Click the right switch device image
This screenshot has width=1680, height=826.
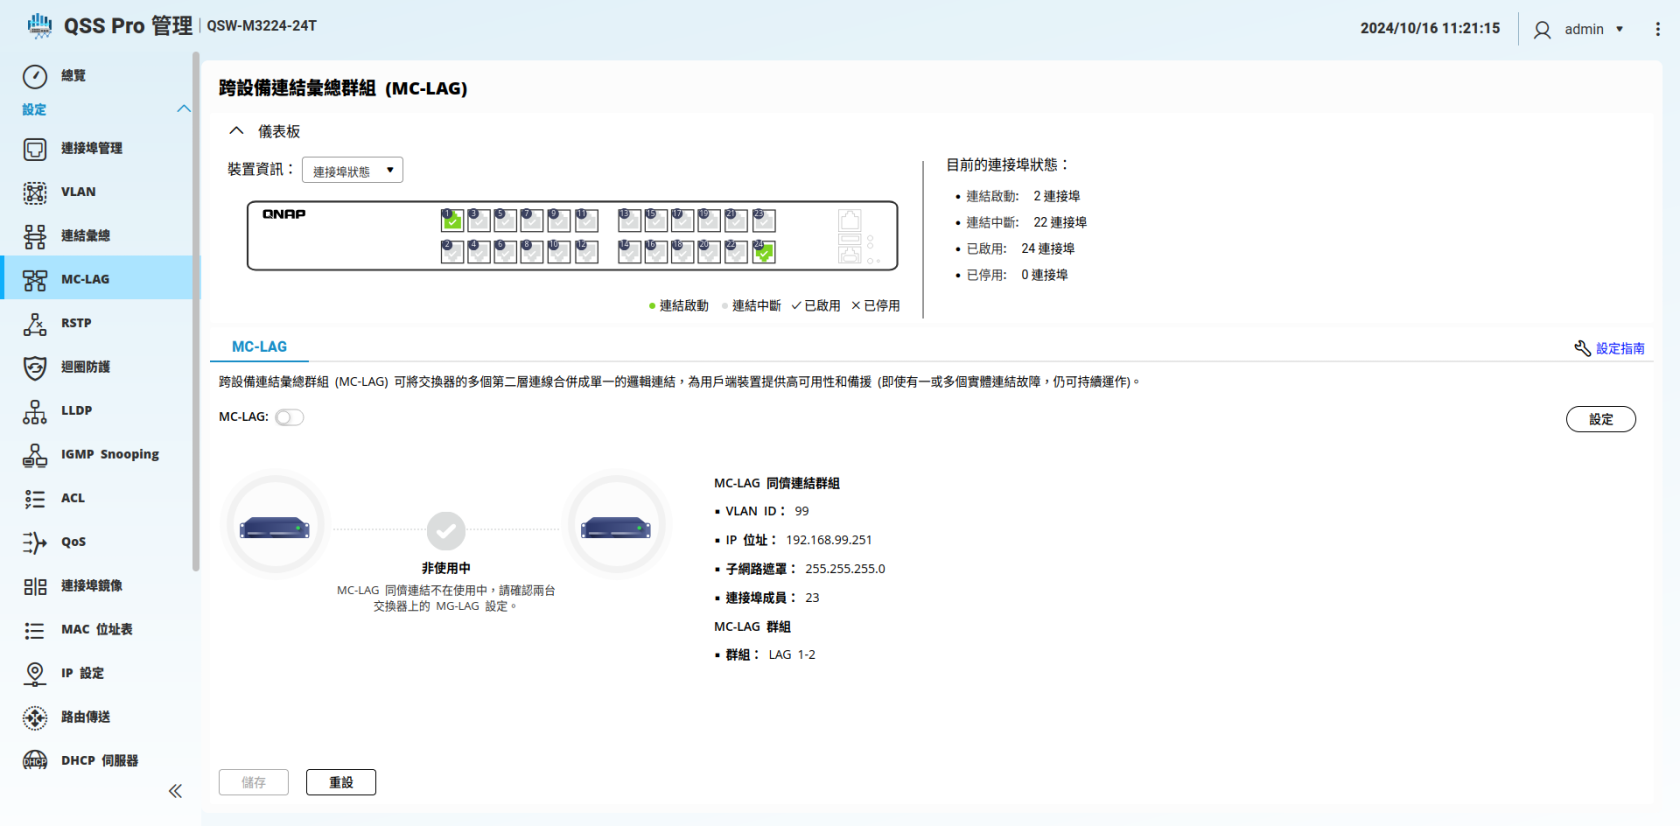[x=616, y=526]
